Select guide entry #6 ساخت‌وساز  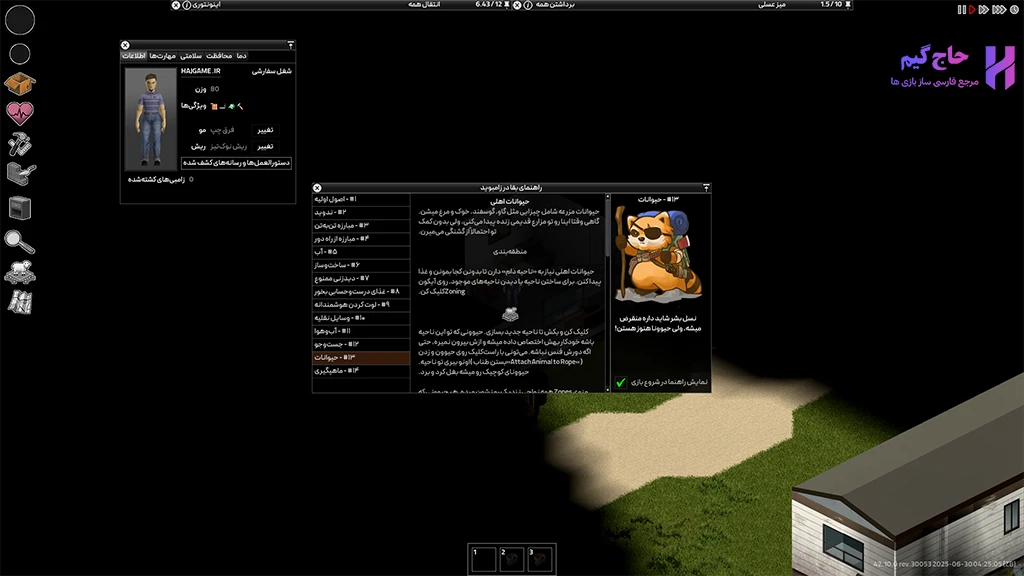361,265
